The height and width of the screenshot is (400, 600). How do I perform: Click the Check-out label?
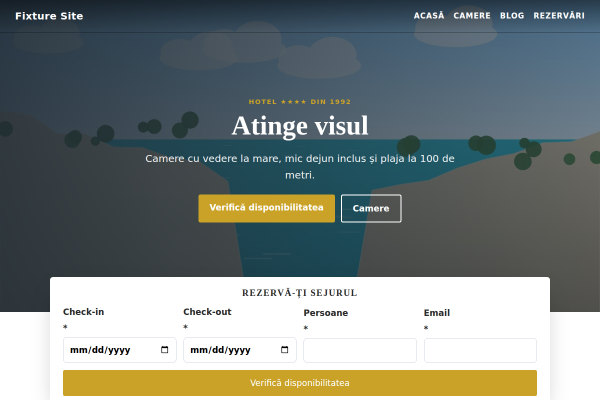[207, 312]
